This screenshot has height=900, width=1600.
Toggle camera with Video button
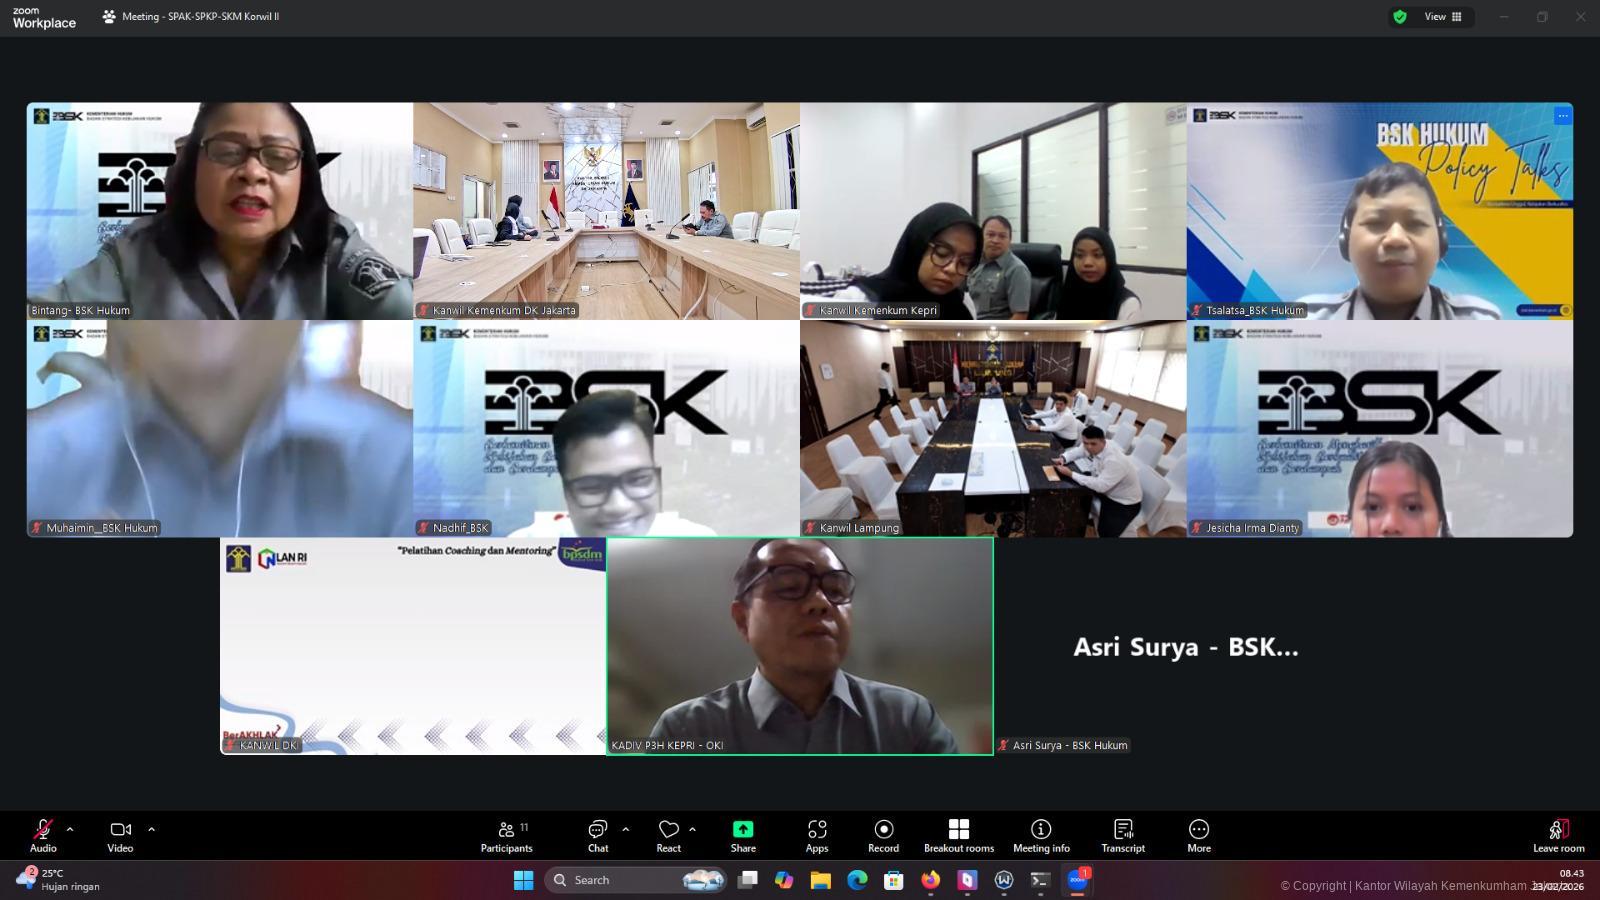point(120,836)
